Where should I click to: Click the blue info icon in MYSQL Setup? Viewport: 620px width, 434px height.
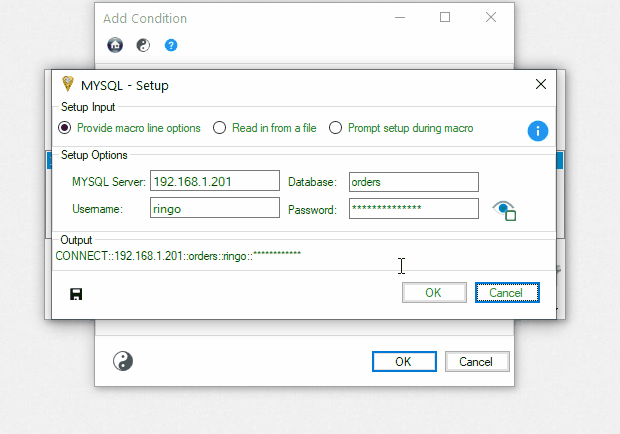(538, 131)
